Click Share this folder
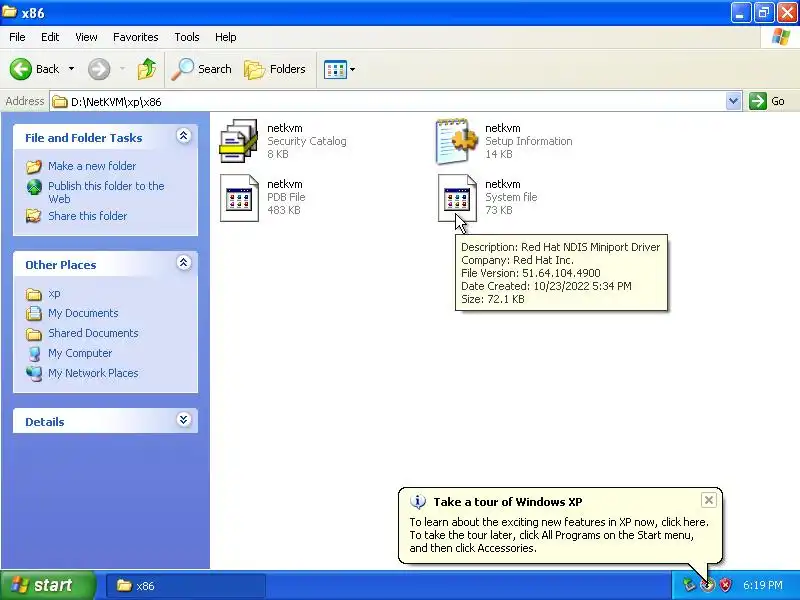Screen dimensions: 800x600 pyautogui.click(x=87, y=216)
